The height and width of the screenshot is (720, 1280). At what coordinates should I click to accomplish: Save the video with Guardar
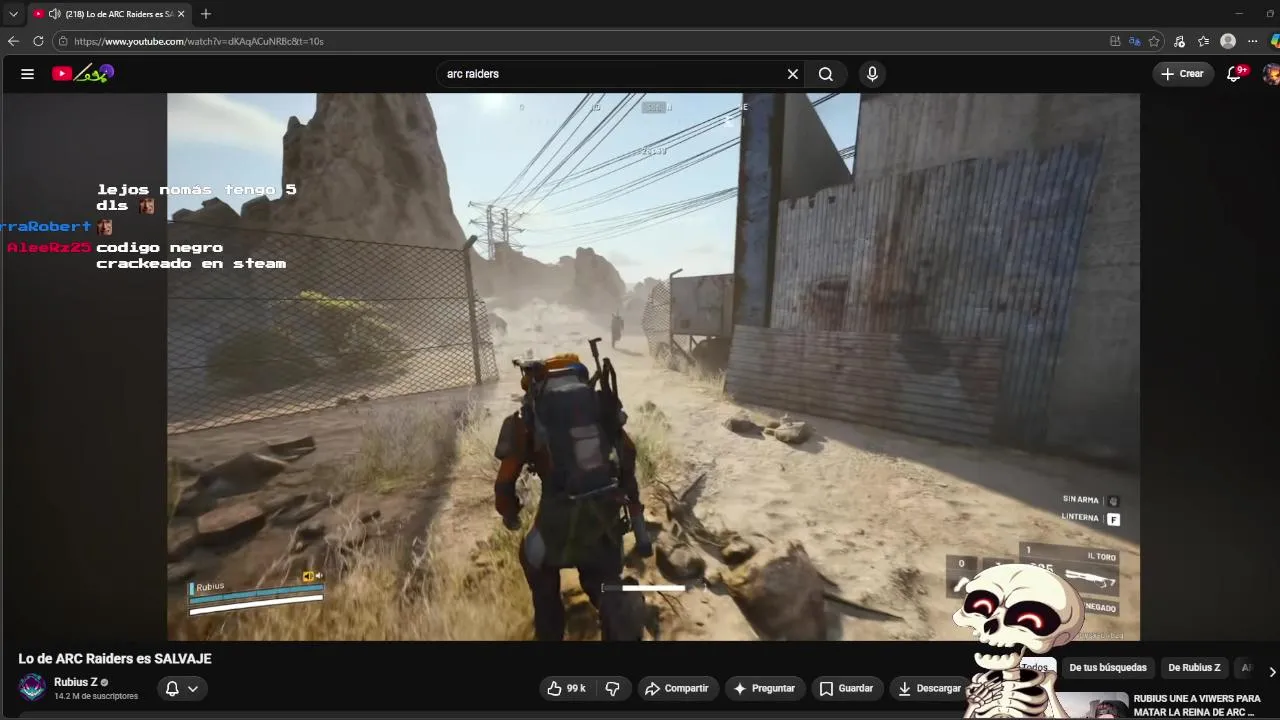pos(846,688)
